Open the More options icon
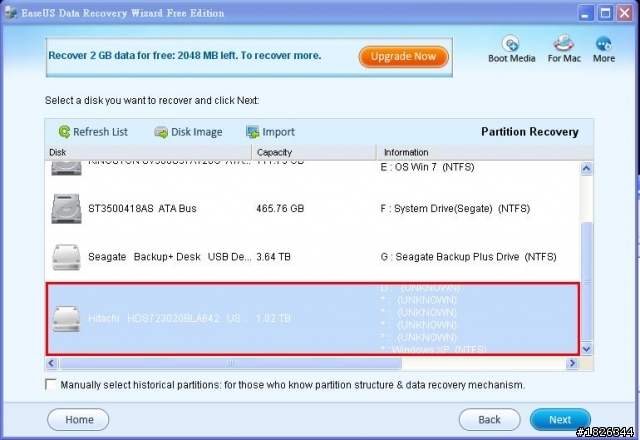Viewport: 640px width, 440px height. [x=604, y=49]
